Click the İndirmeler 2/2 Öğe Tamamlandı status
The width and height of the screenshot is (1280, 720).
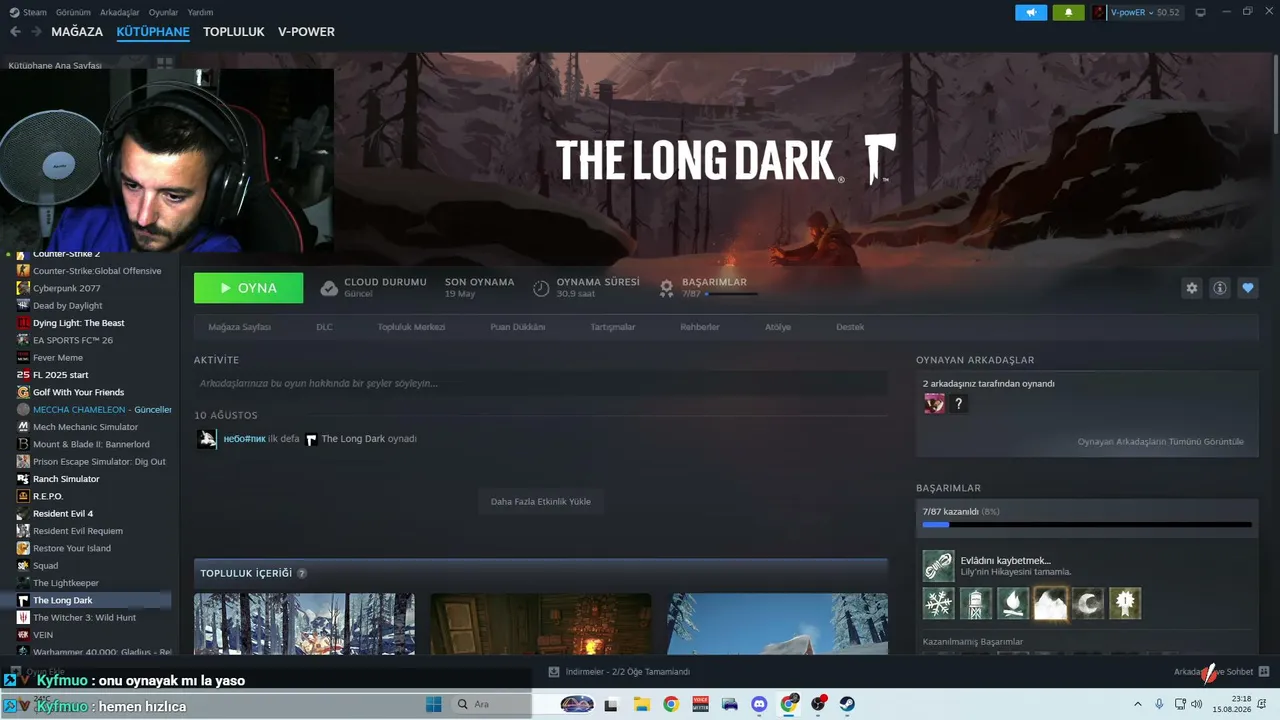pos(627,672)
